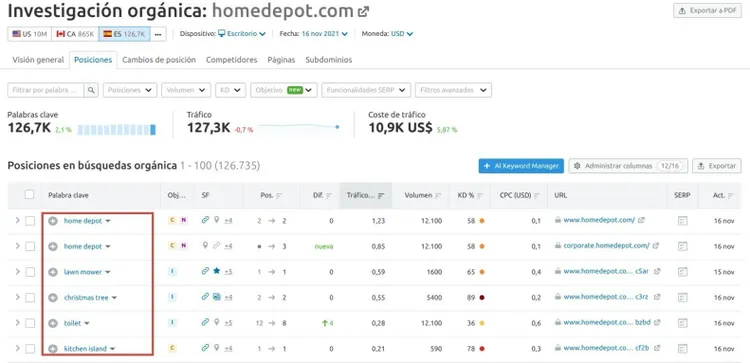The width and height of the screenshot is (750, 363).
Task: Switch to Visión general tab
Action: tap(38, 60)
